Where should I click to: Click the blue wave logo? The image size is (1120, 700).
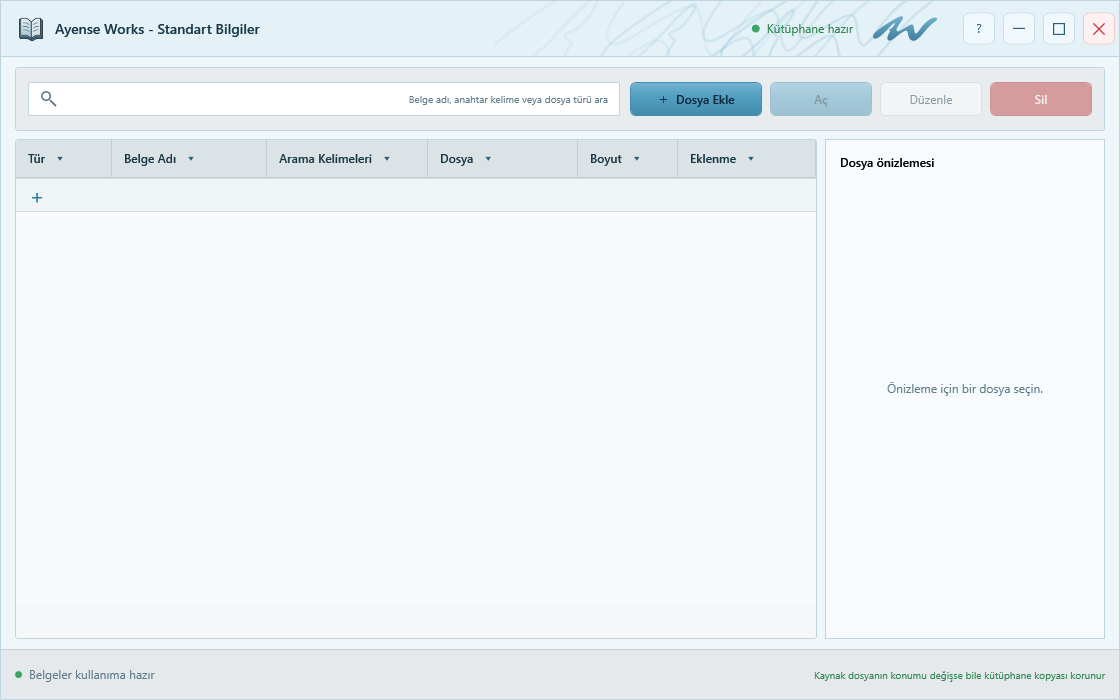click(904, 29)
